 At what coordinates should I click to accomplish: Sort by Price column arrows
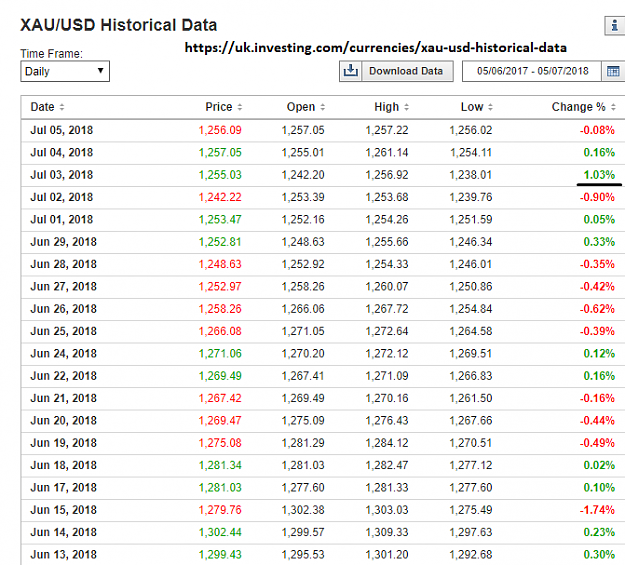[240, 107]
